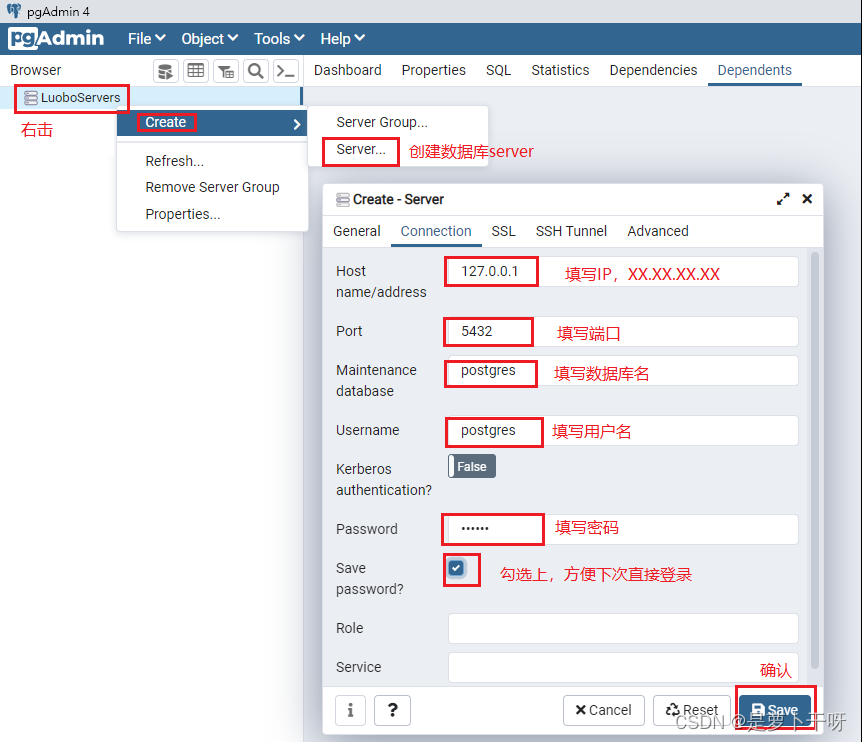Launch the PSQL terminal tool icon
Image resolution: width=862 pixels, height=742 pixels.
pyautogui.click(x=285, y=71)
